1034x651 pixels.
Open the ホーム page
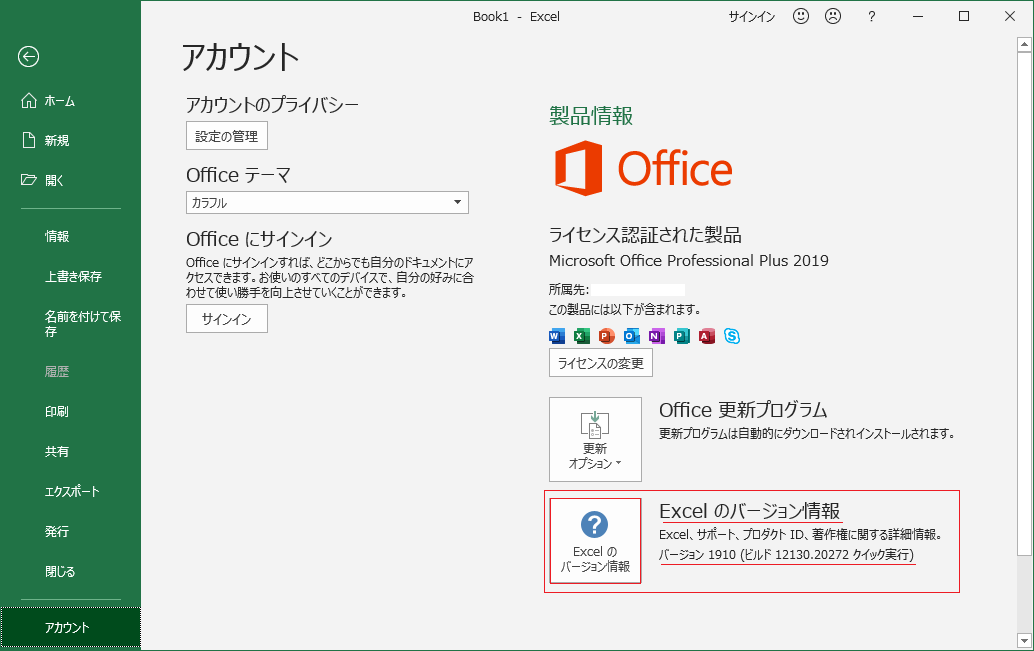(x=70, y=101)
